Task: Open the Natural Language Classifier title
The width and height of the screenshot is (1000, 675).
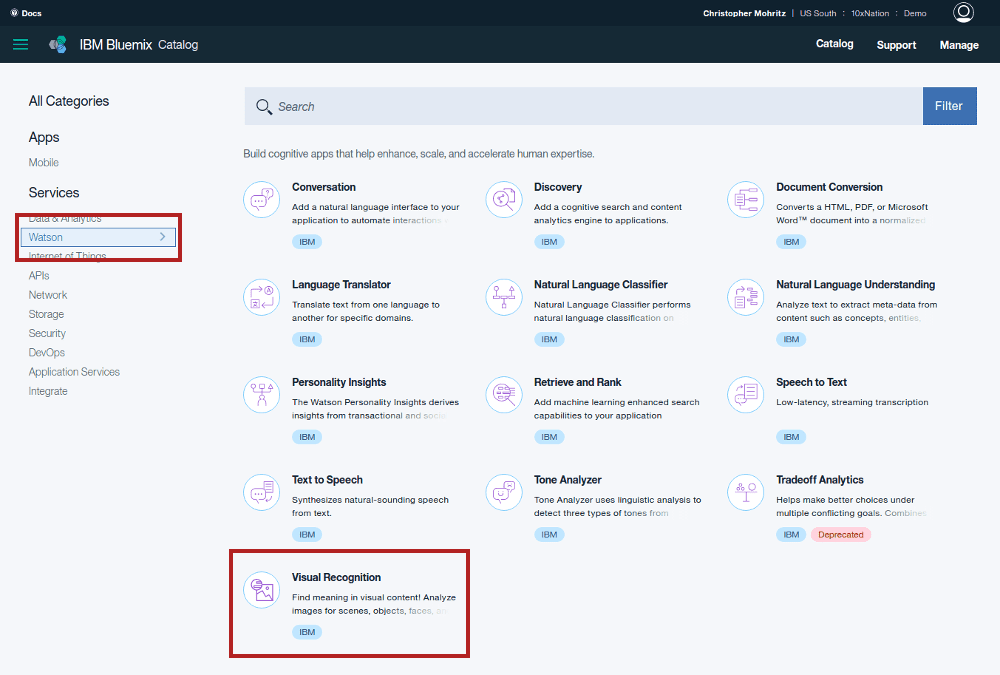Action: [601, 285]
